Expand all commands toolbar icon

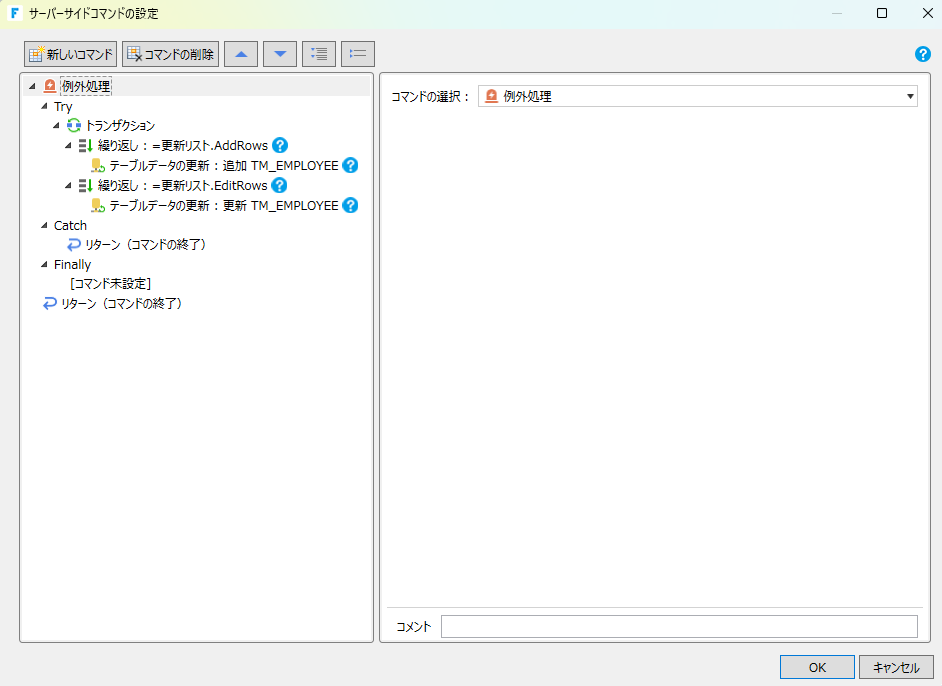tap(319, 54)
